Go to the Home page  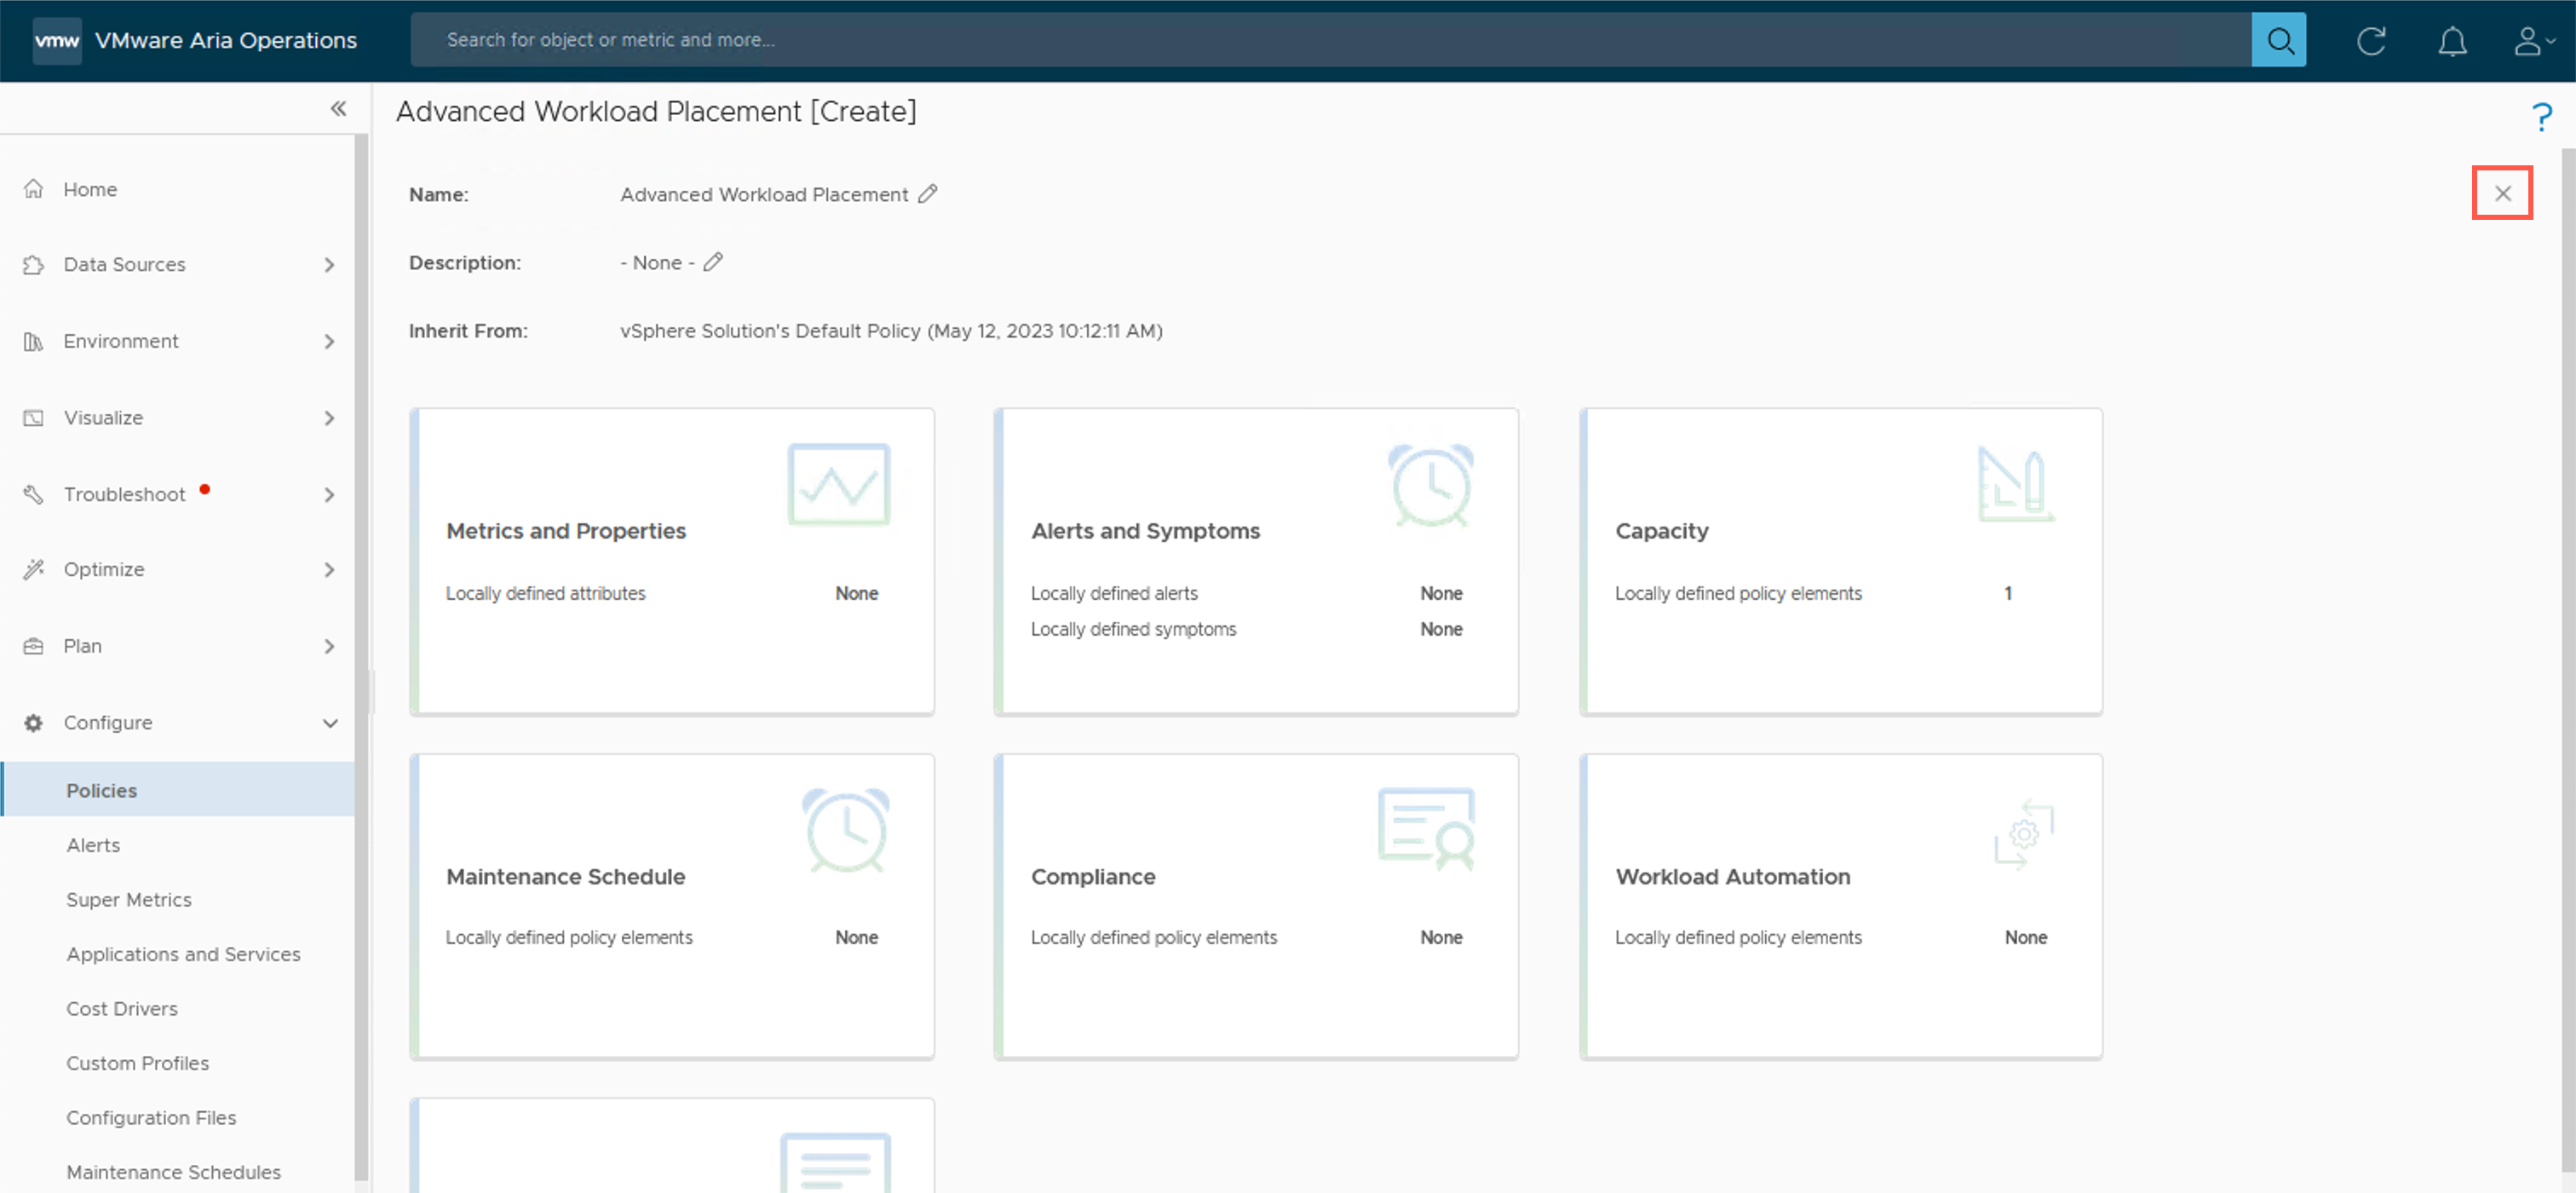(x=90, y=189)
